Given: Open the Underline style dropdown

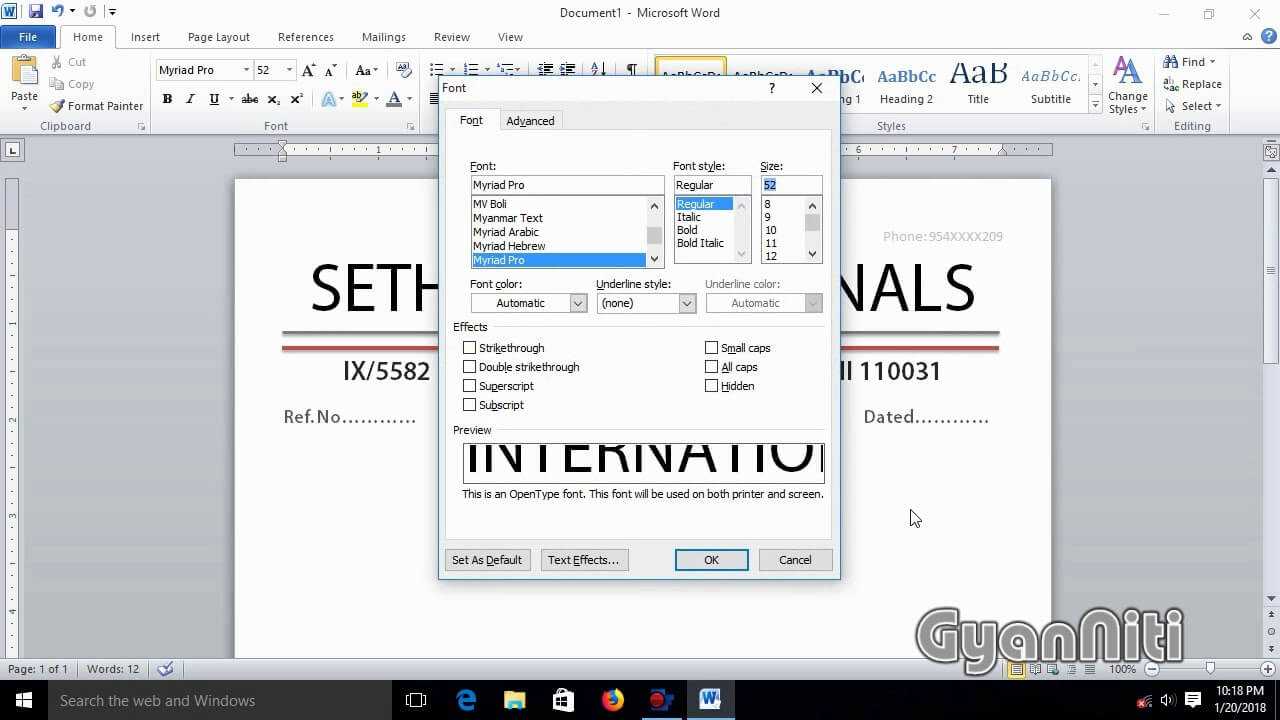Looking at the screenshot, I should tap(687, 303).
